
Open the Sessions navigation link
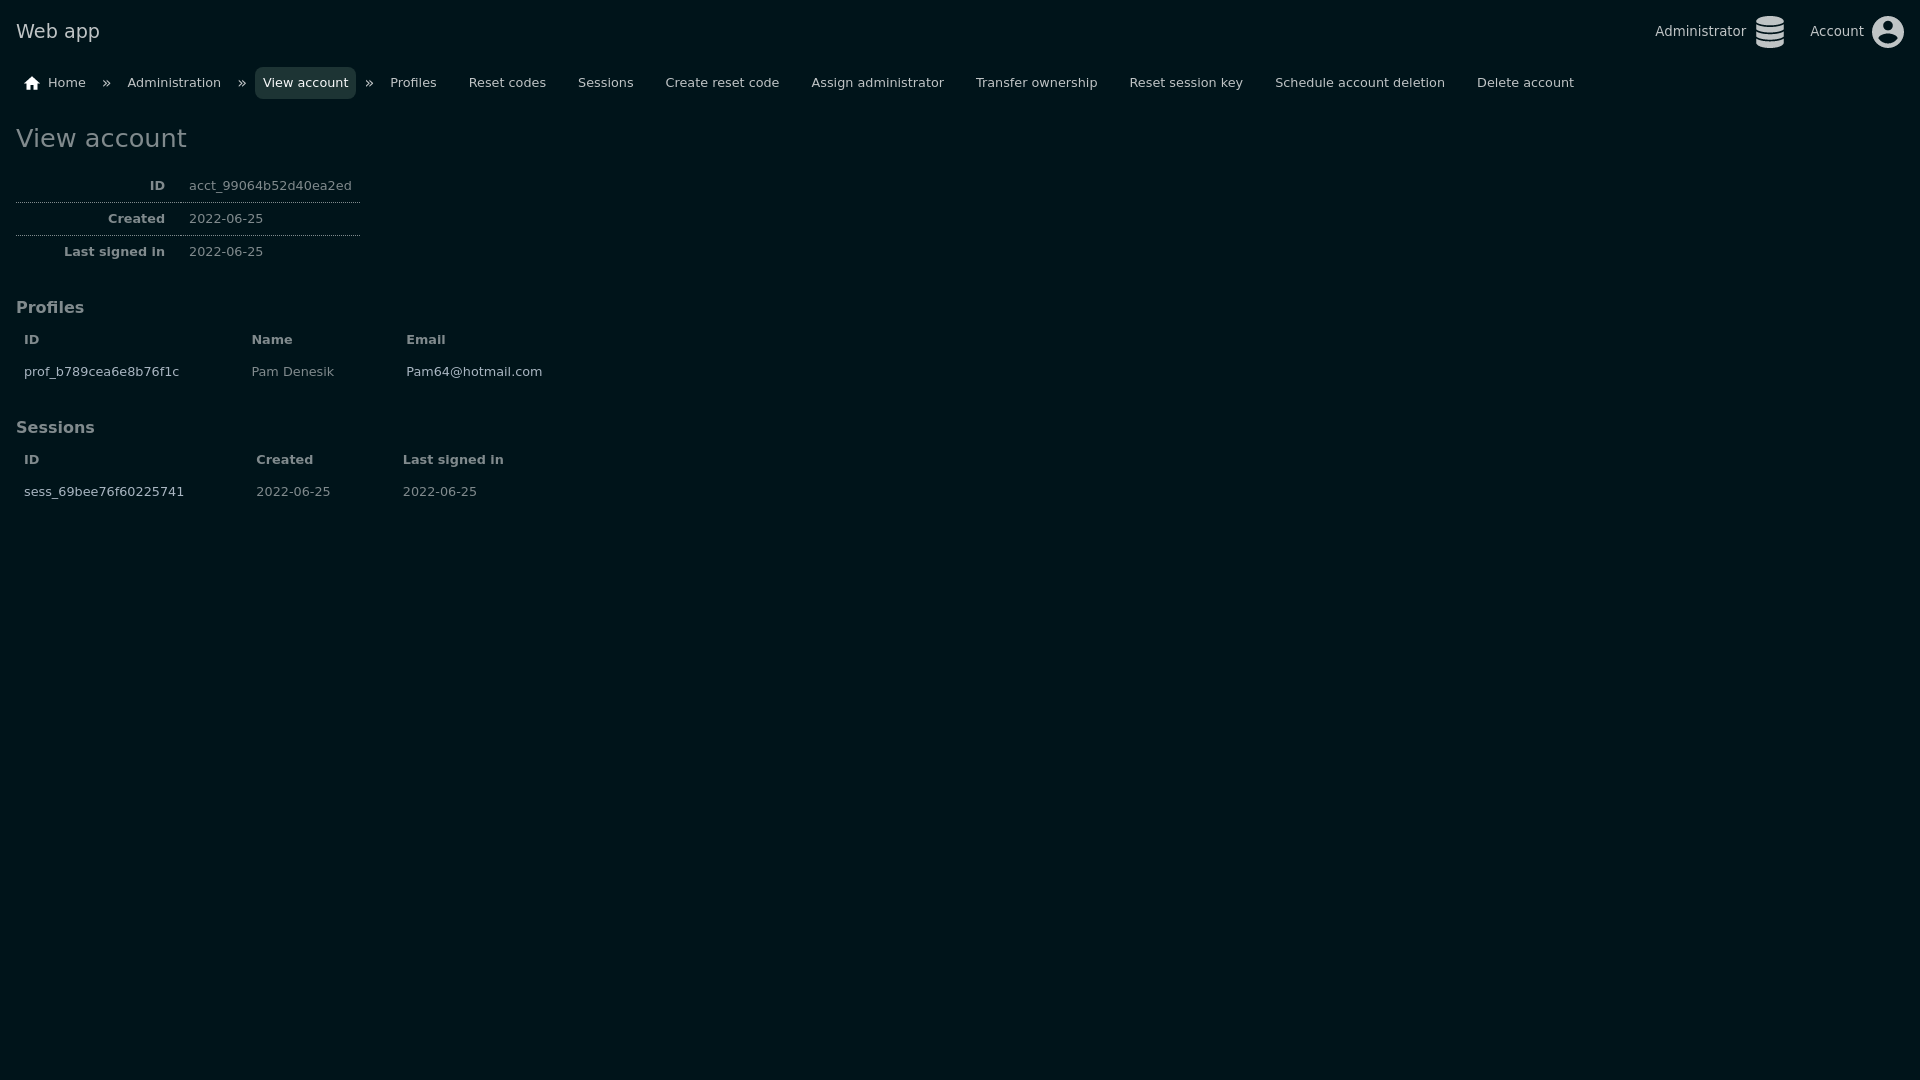605,83
